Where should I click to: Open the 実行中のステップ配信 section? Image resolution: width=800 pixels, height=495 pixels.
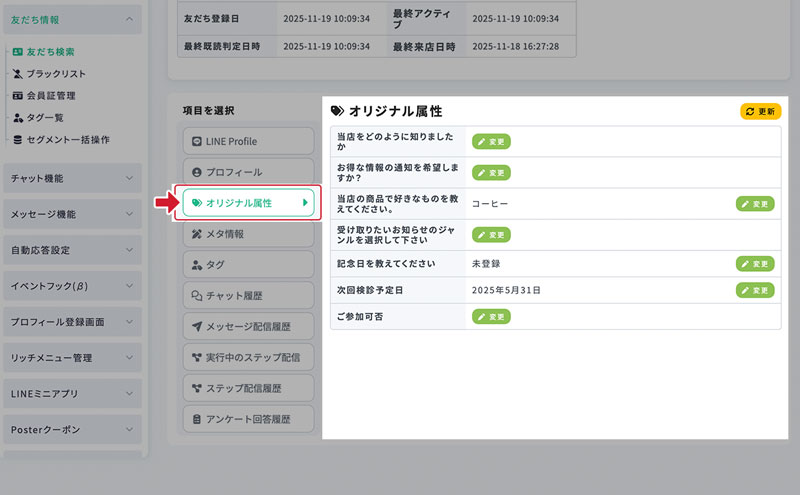[248, 356]
